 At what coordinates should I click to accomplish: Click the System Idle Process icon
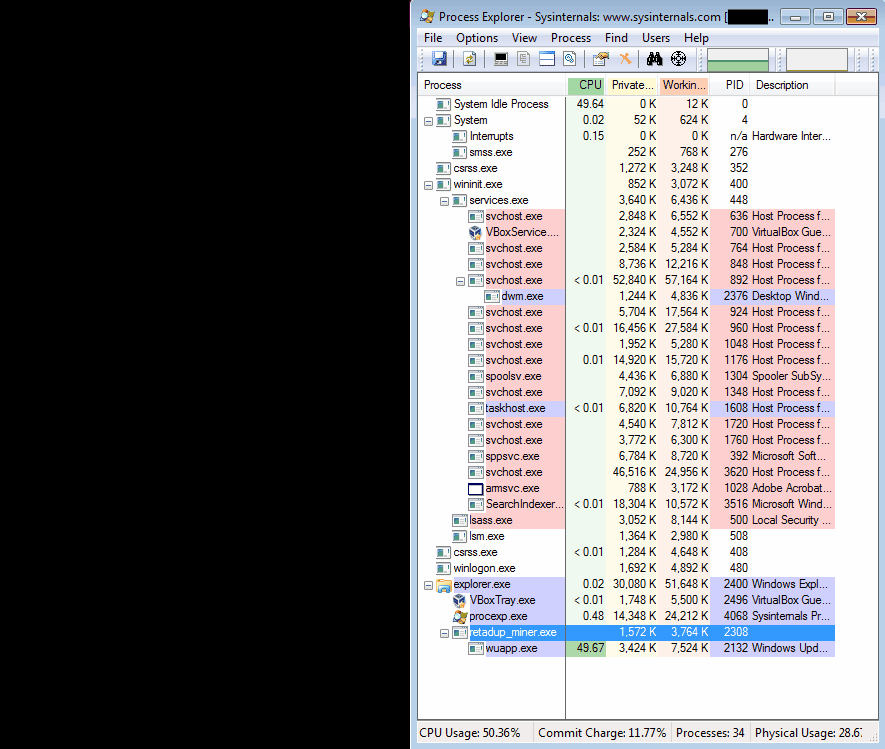click(444, 104)
